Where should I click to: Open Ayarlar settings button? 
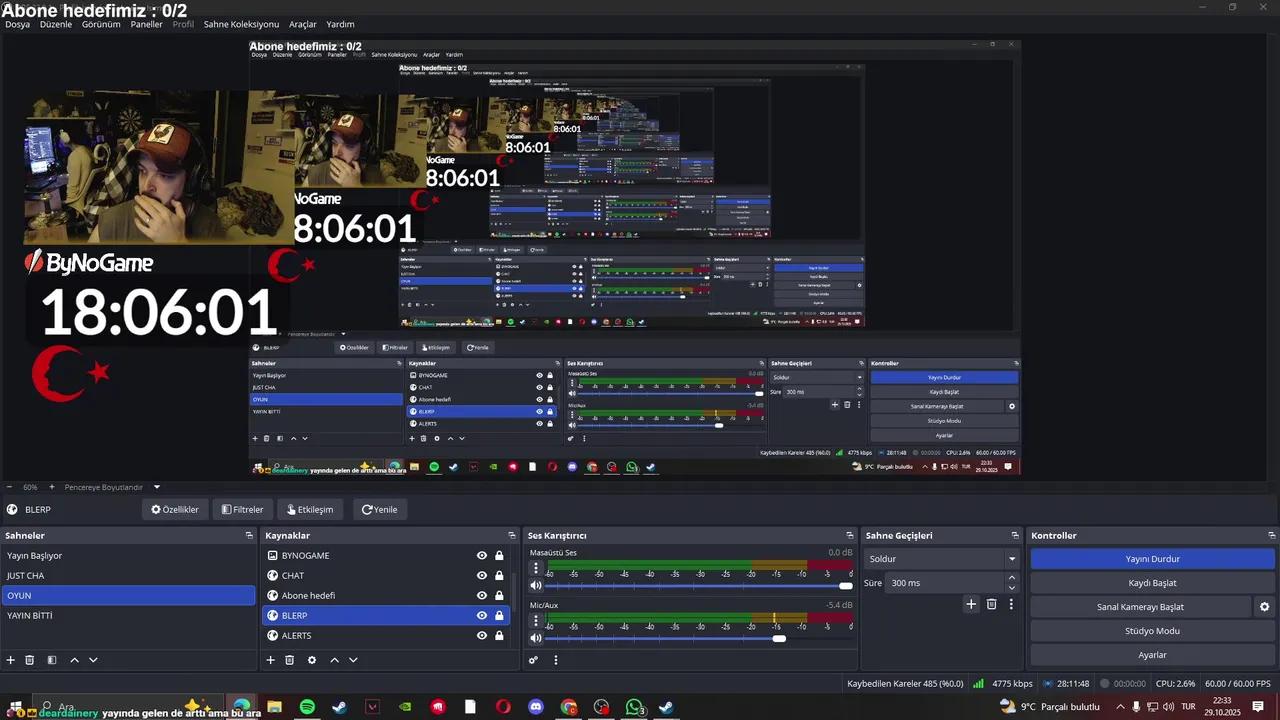[1152, 655]
